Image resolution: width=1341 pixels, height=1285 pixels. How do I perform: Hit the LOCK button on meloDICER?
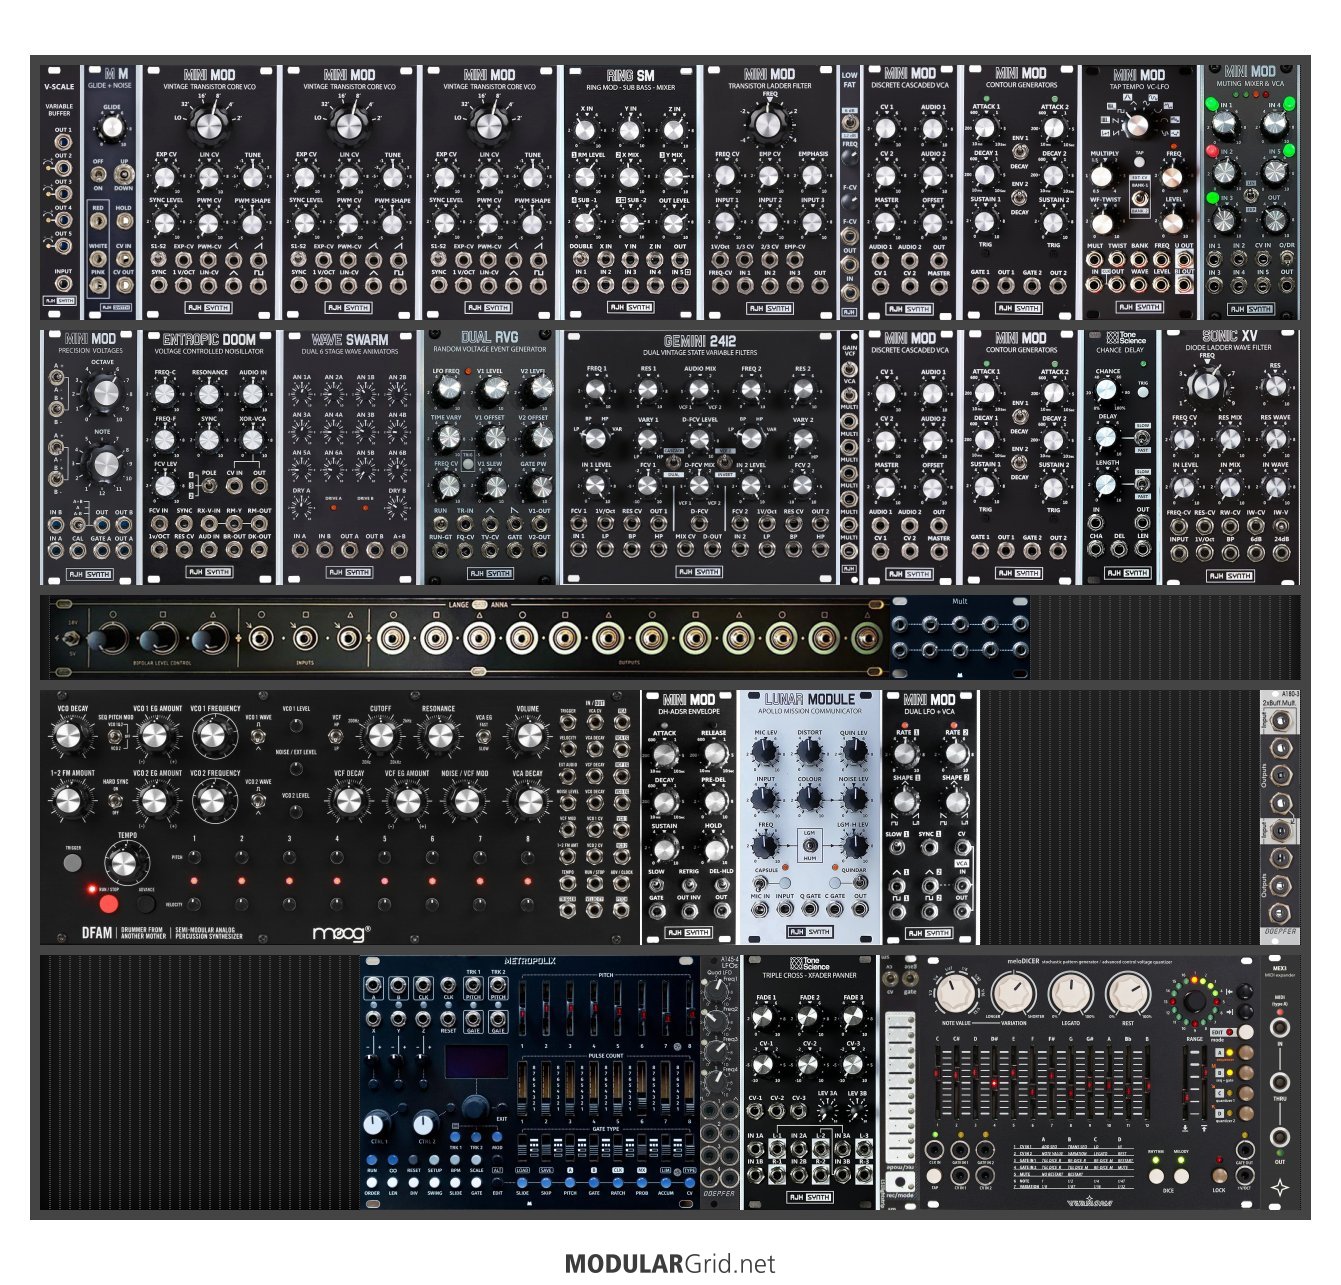(1219, 1175)
